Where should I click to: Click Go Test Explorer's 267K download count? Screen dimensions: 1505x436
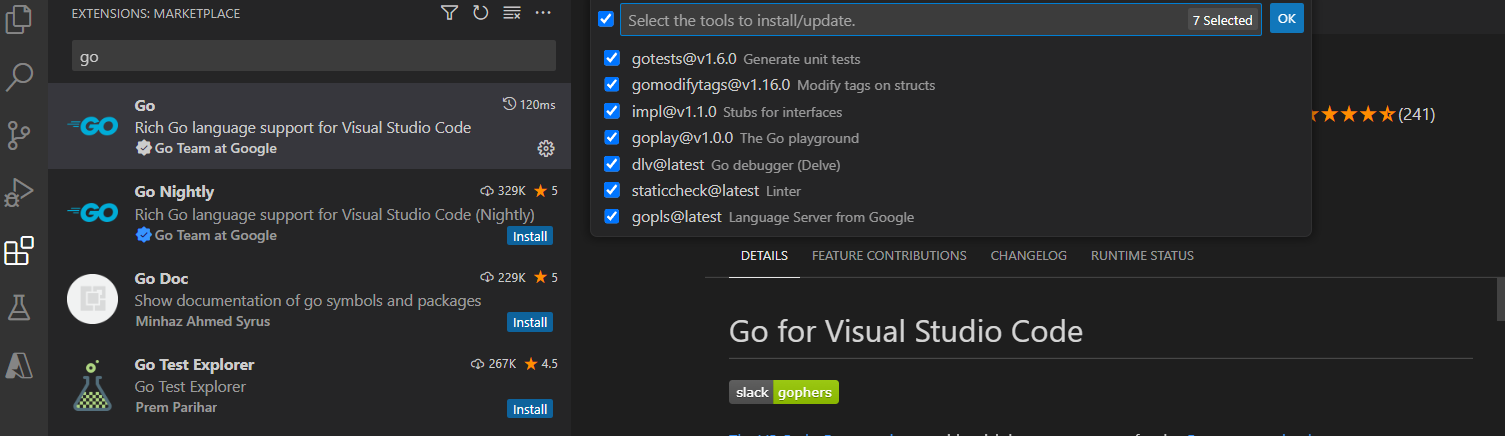pos(492,363)
